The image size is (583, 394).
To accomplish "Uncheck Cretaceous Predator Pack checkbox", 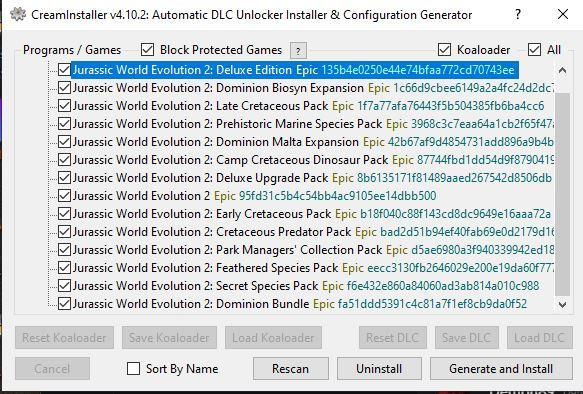I will pos(64,232).
